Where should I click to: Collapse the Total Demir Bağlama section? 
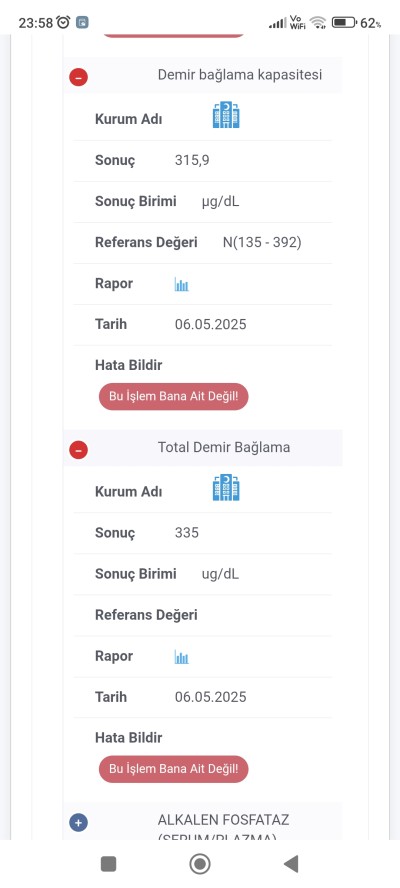coord(79,450)
